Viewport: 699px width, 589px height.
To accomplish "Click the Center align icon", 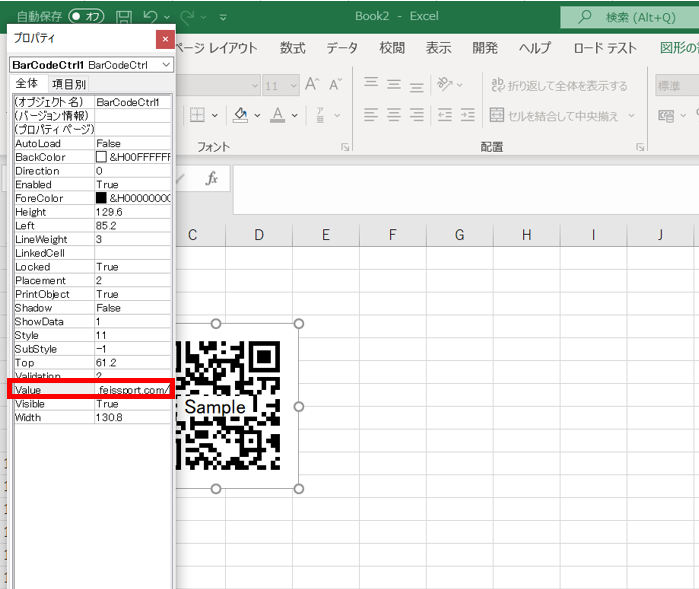I will coord(394,115).
